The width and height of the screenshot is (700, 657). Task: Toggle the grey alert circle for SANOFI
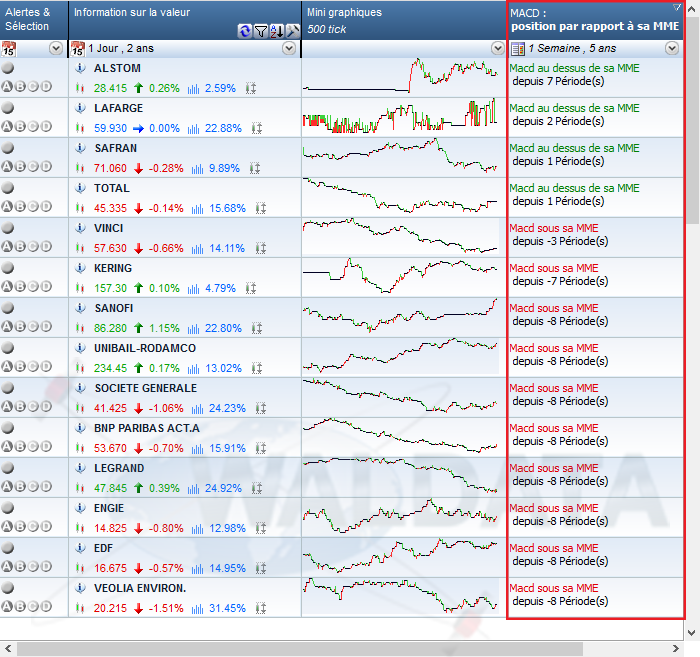[x=8, y=308]
